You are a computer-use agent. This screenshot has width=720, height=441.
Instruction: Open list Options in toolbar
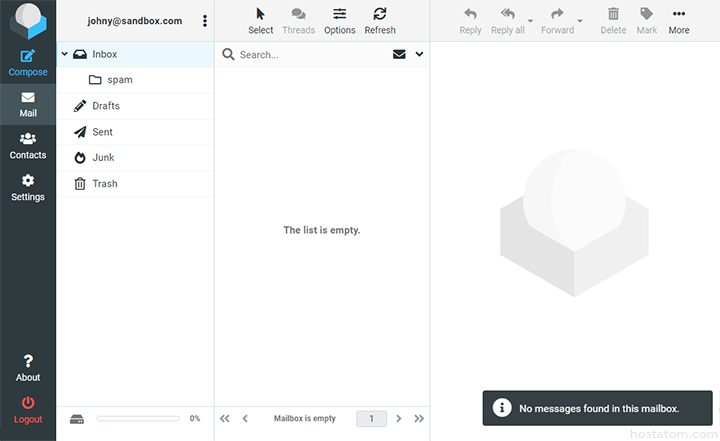click(340, 14)
